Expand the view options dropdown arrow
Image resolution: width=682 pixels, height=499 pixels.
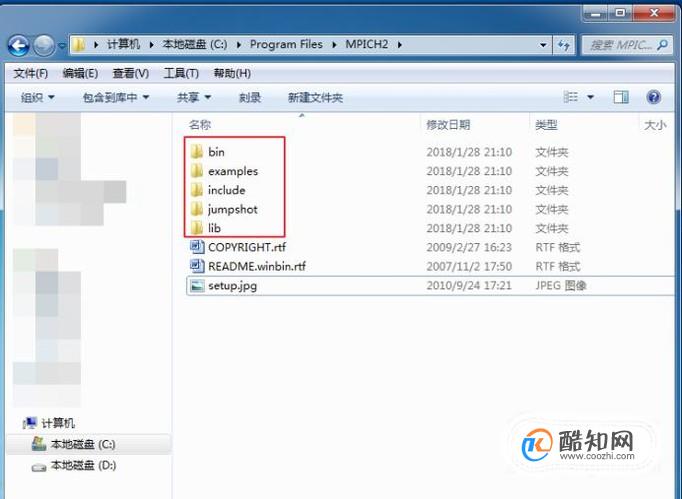click(x=590, y=97)
